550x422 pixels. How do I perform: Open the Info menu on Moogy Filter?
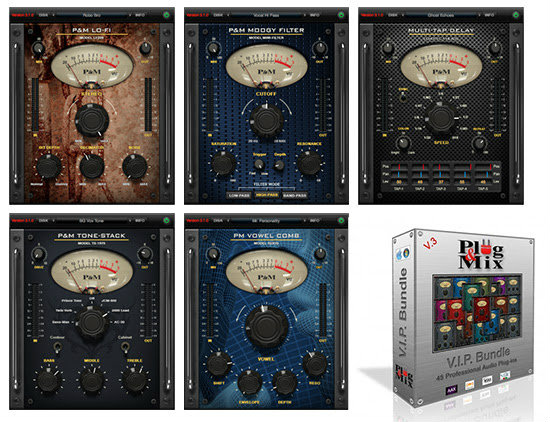click(314, 15)
